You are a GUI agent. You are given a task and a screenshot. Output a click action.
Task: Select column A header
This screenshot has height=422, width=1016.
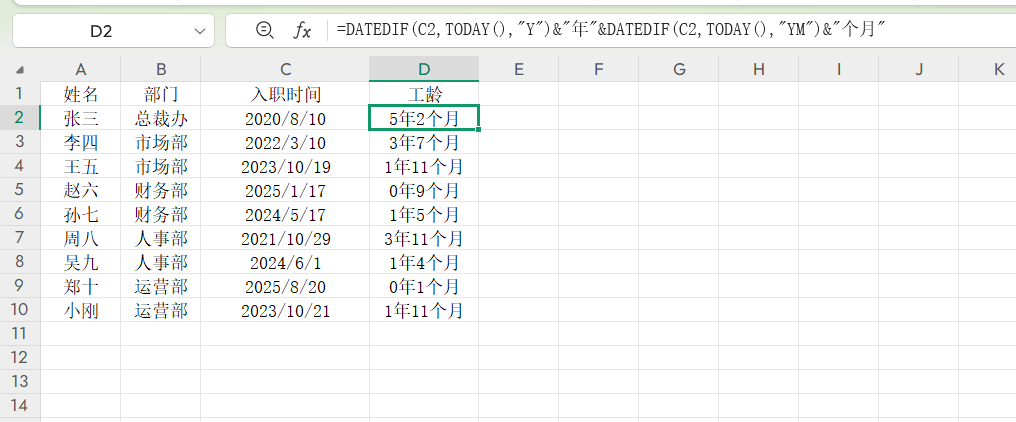pyautogui.click(x=80, y=69)
